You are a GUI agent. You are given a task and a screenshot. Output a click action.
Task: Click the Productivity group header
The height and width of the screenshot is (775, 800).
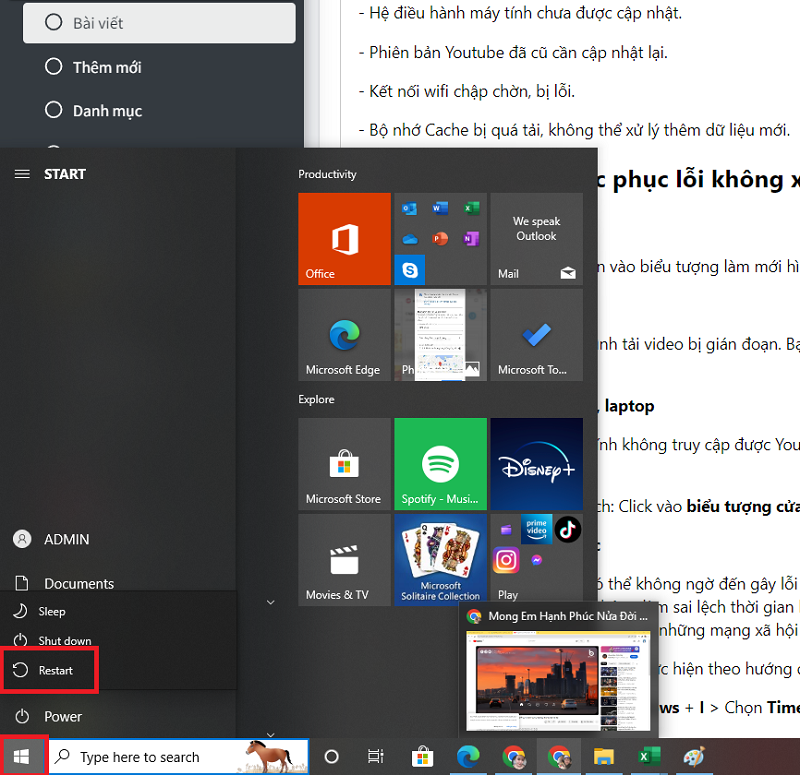(x=327, y=174)
